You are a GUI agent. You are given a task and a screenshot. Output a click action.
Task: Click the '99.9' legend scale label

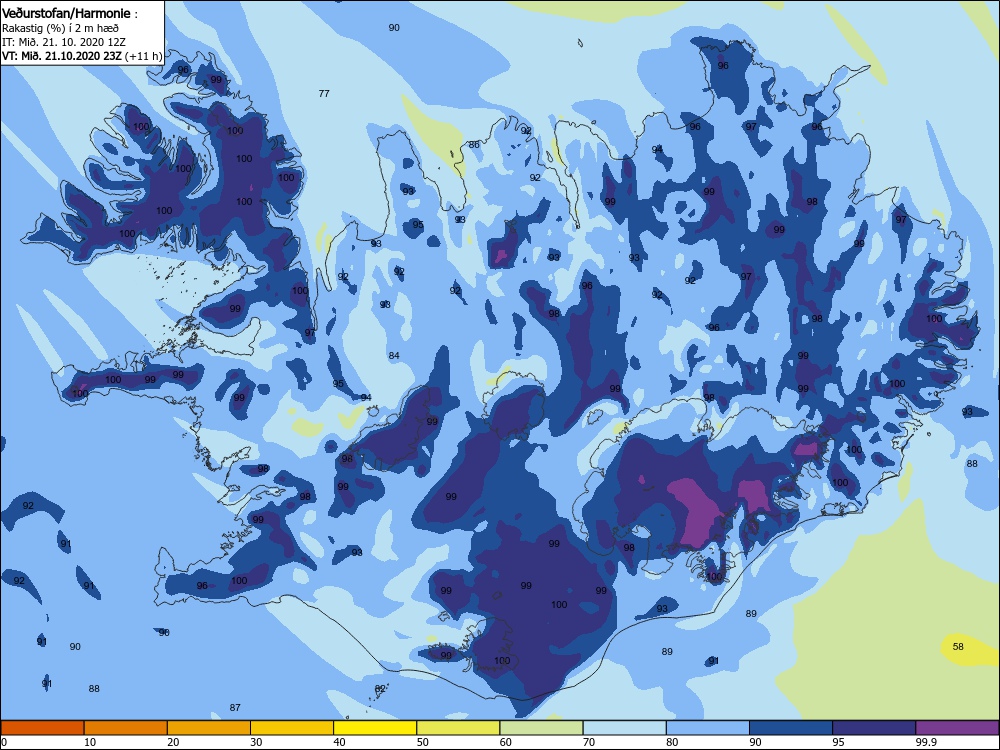tap(926, 742)
